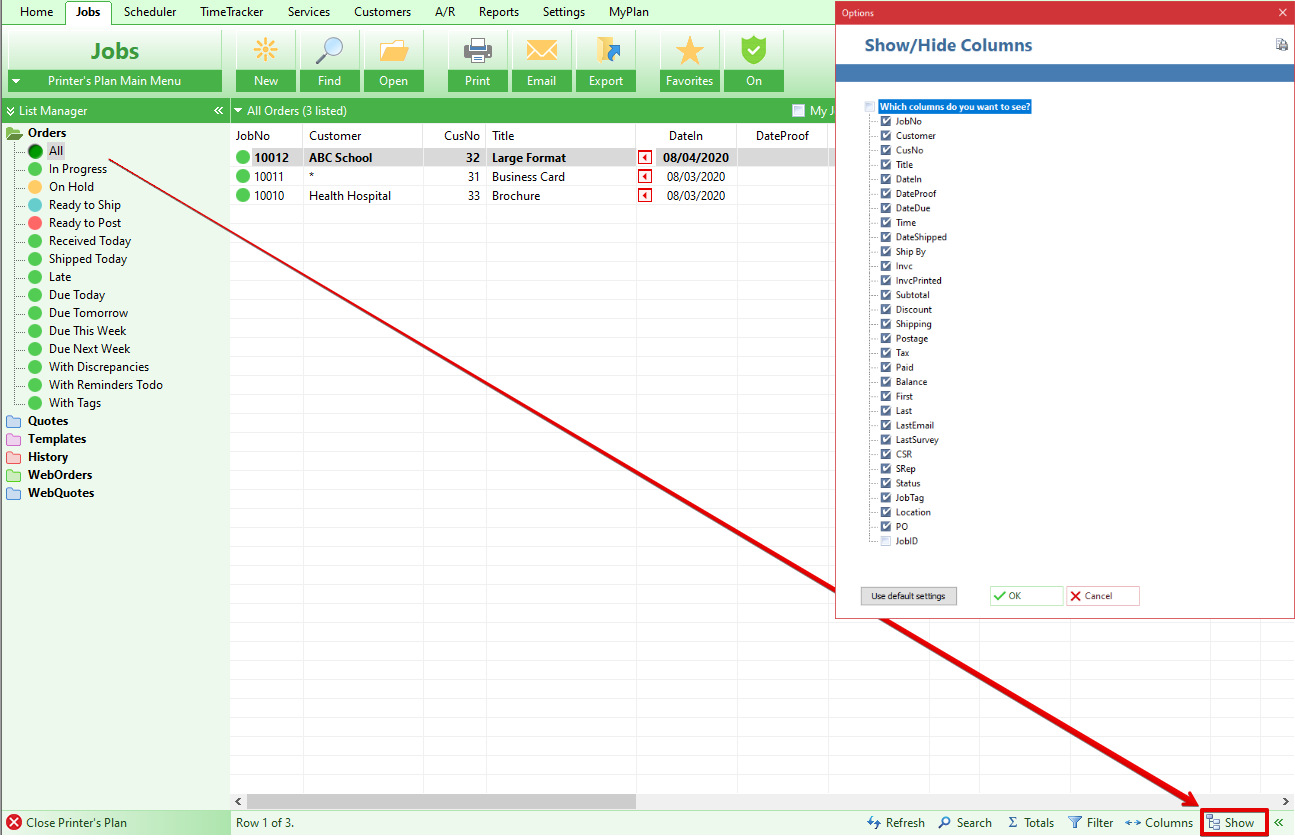Click the Print printer icon
The height and width of the screenshot is (840, 1295).
pos(478,50)
